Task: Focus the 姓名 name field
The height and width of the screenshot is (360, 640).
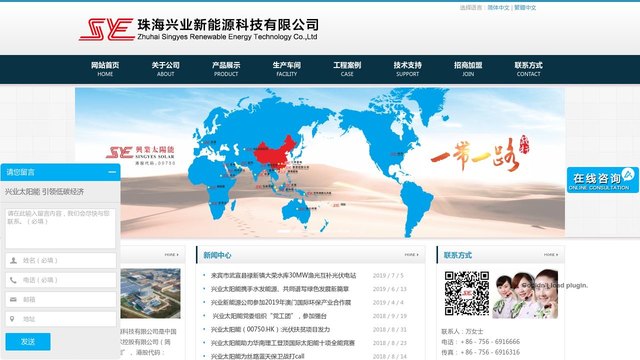Action: tap(60, 260)
